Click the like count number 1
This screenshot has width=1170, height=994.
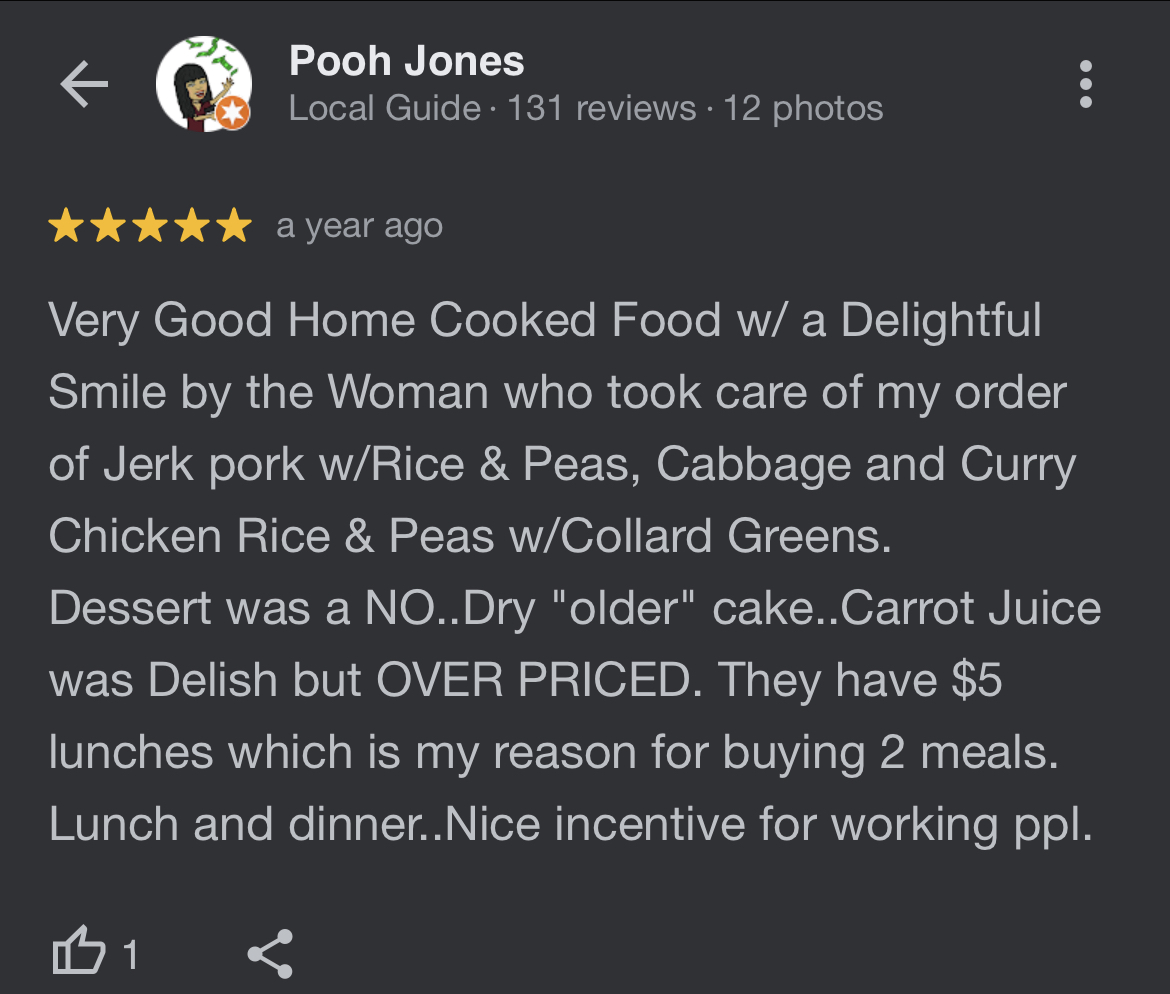pyautogui.click(x=129, y=956)
